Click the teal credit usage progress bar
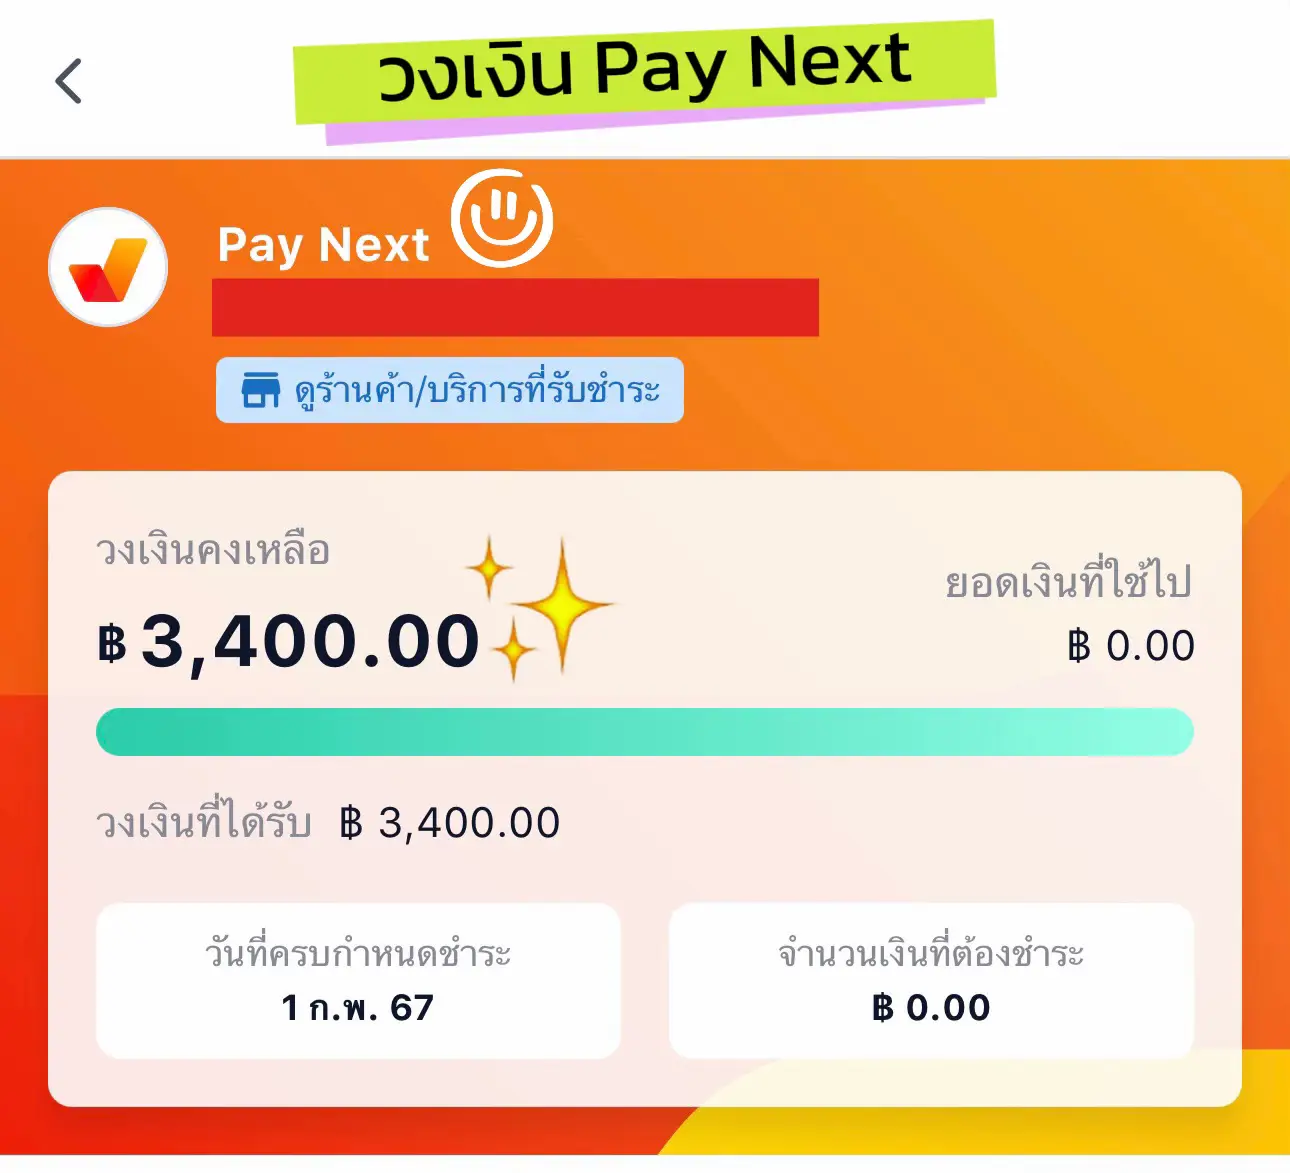Screen dimensions: 1290x1173 point(645,731)
